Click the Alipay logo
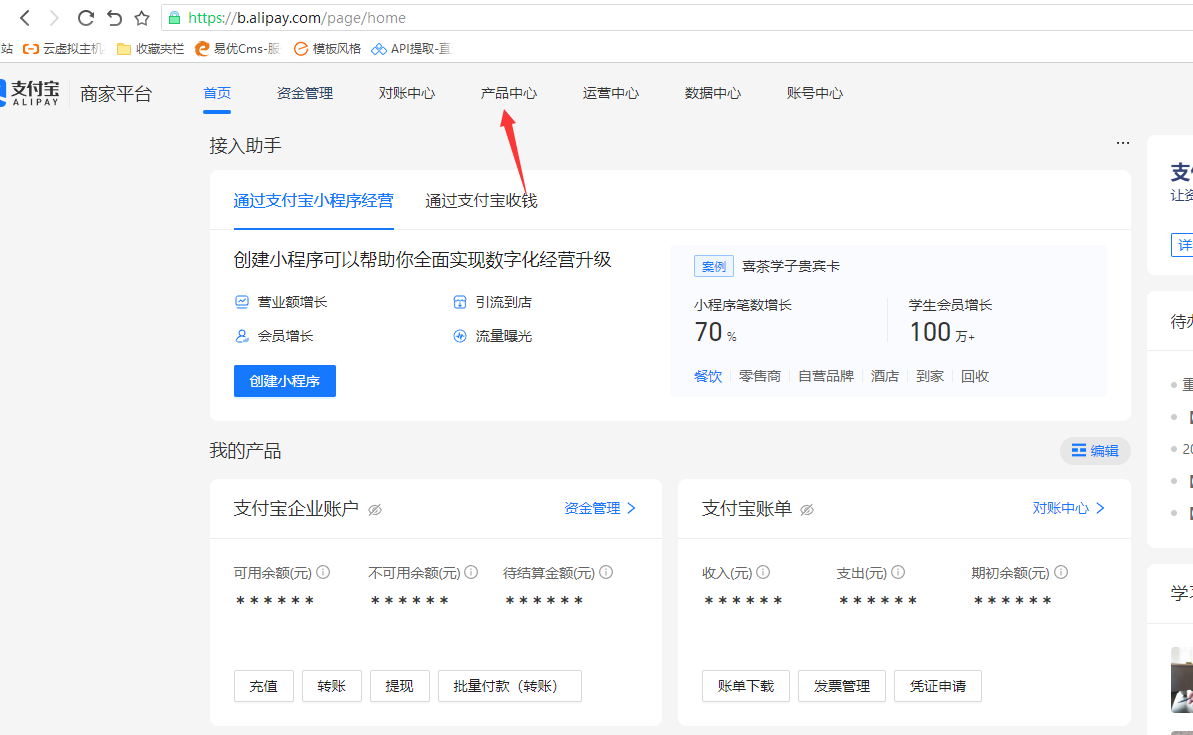Viewport: 1193px width, 735px height. pyautogui.click(x=31, y=92)
